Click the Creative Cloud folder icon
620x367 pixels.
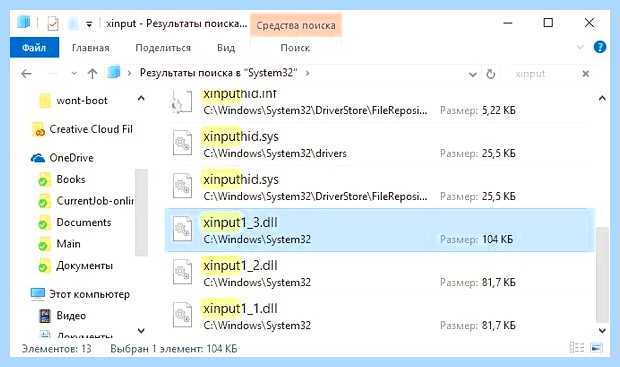(x=38, y=130)
